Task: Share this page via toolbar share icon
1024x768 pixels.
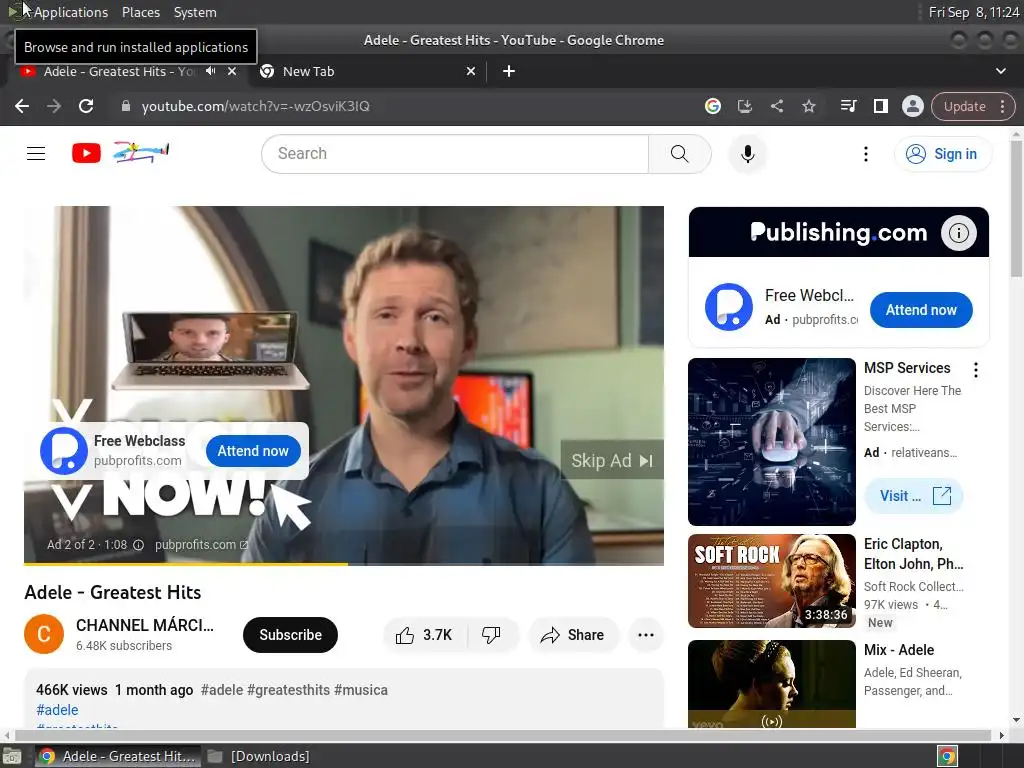Action: (x=776, y=106)
